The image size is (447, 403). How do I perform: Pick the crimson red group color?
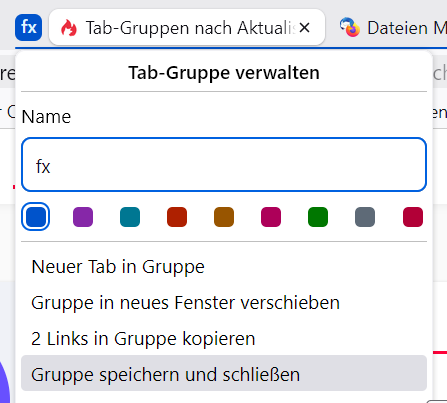coord(413,217)
